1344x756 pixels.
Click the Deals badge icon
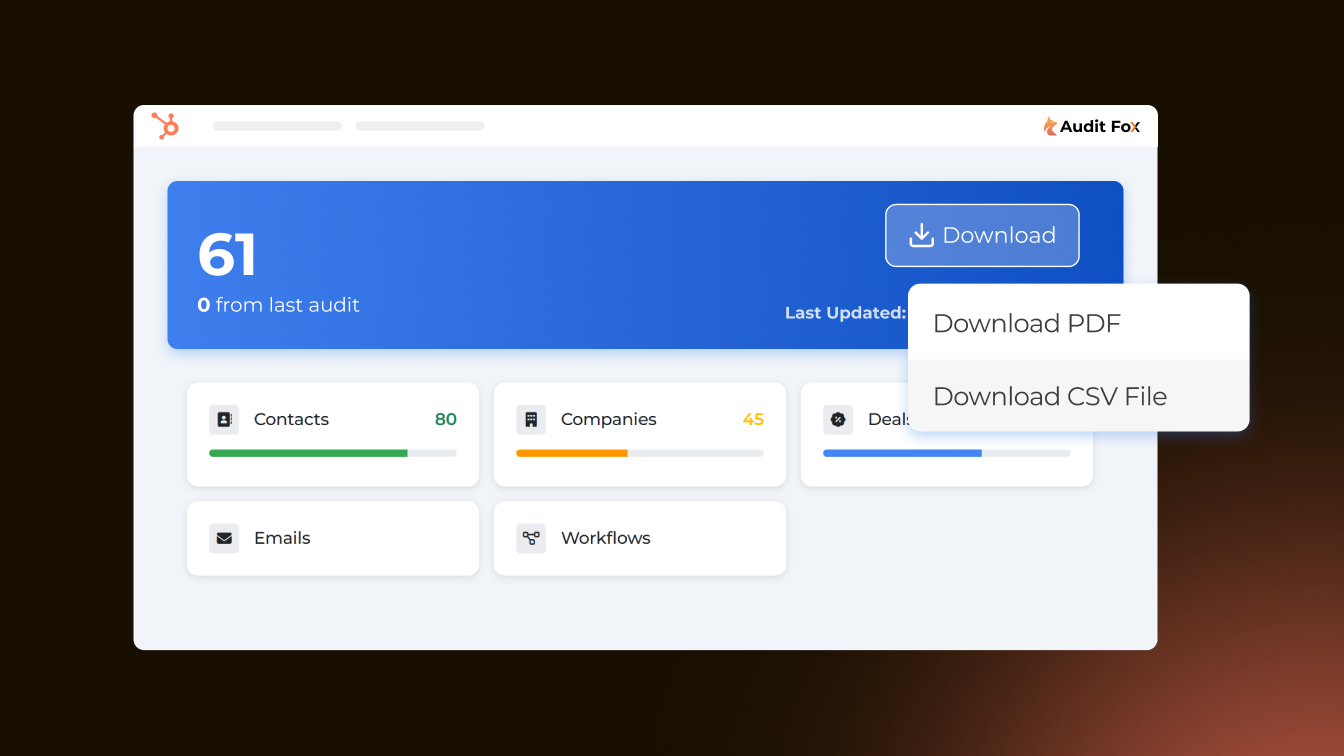tap(838, 419)
